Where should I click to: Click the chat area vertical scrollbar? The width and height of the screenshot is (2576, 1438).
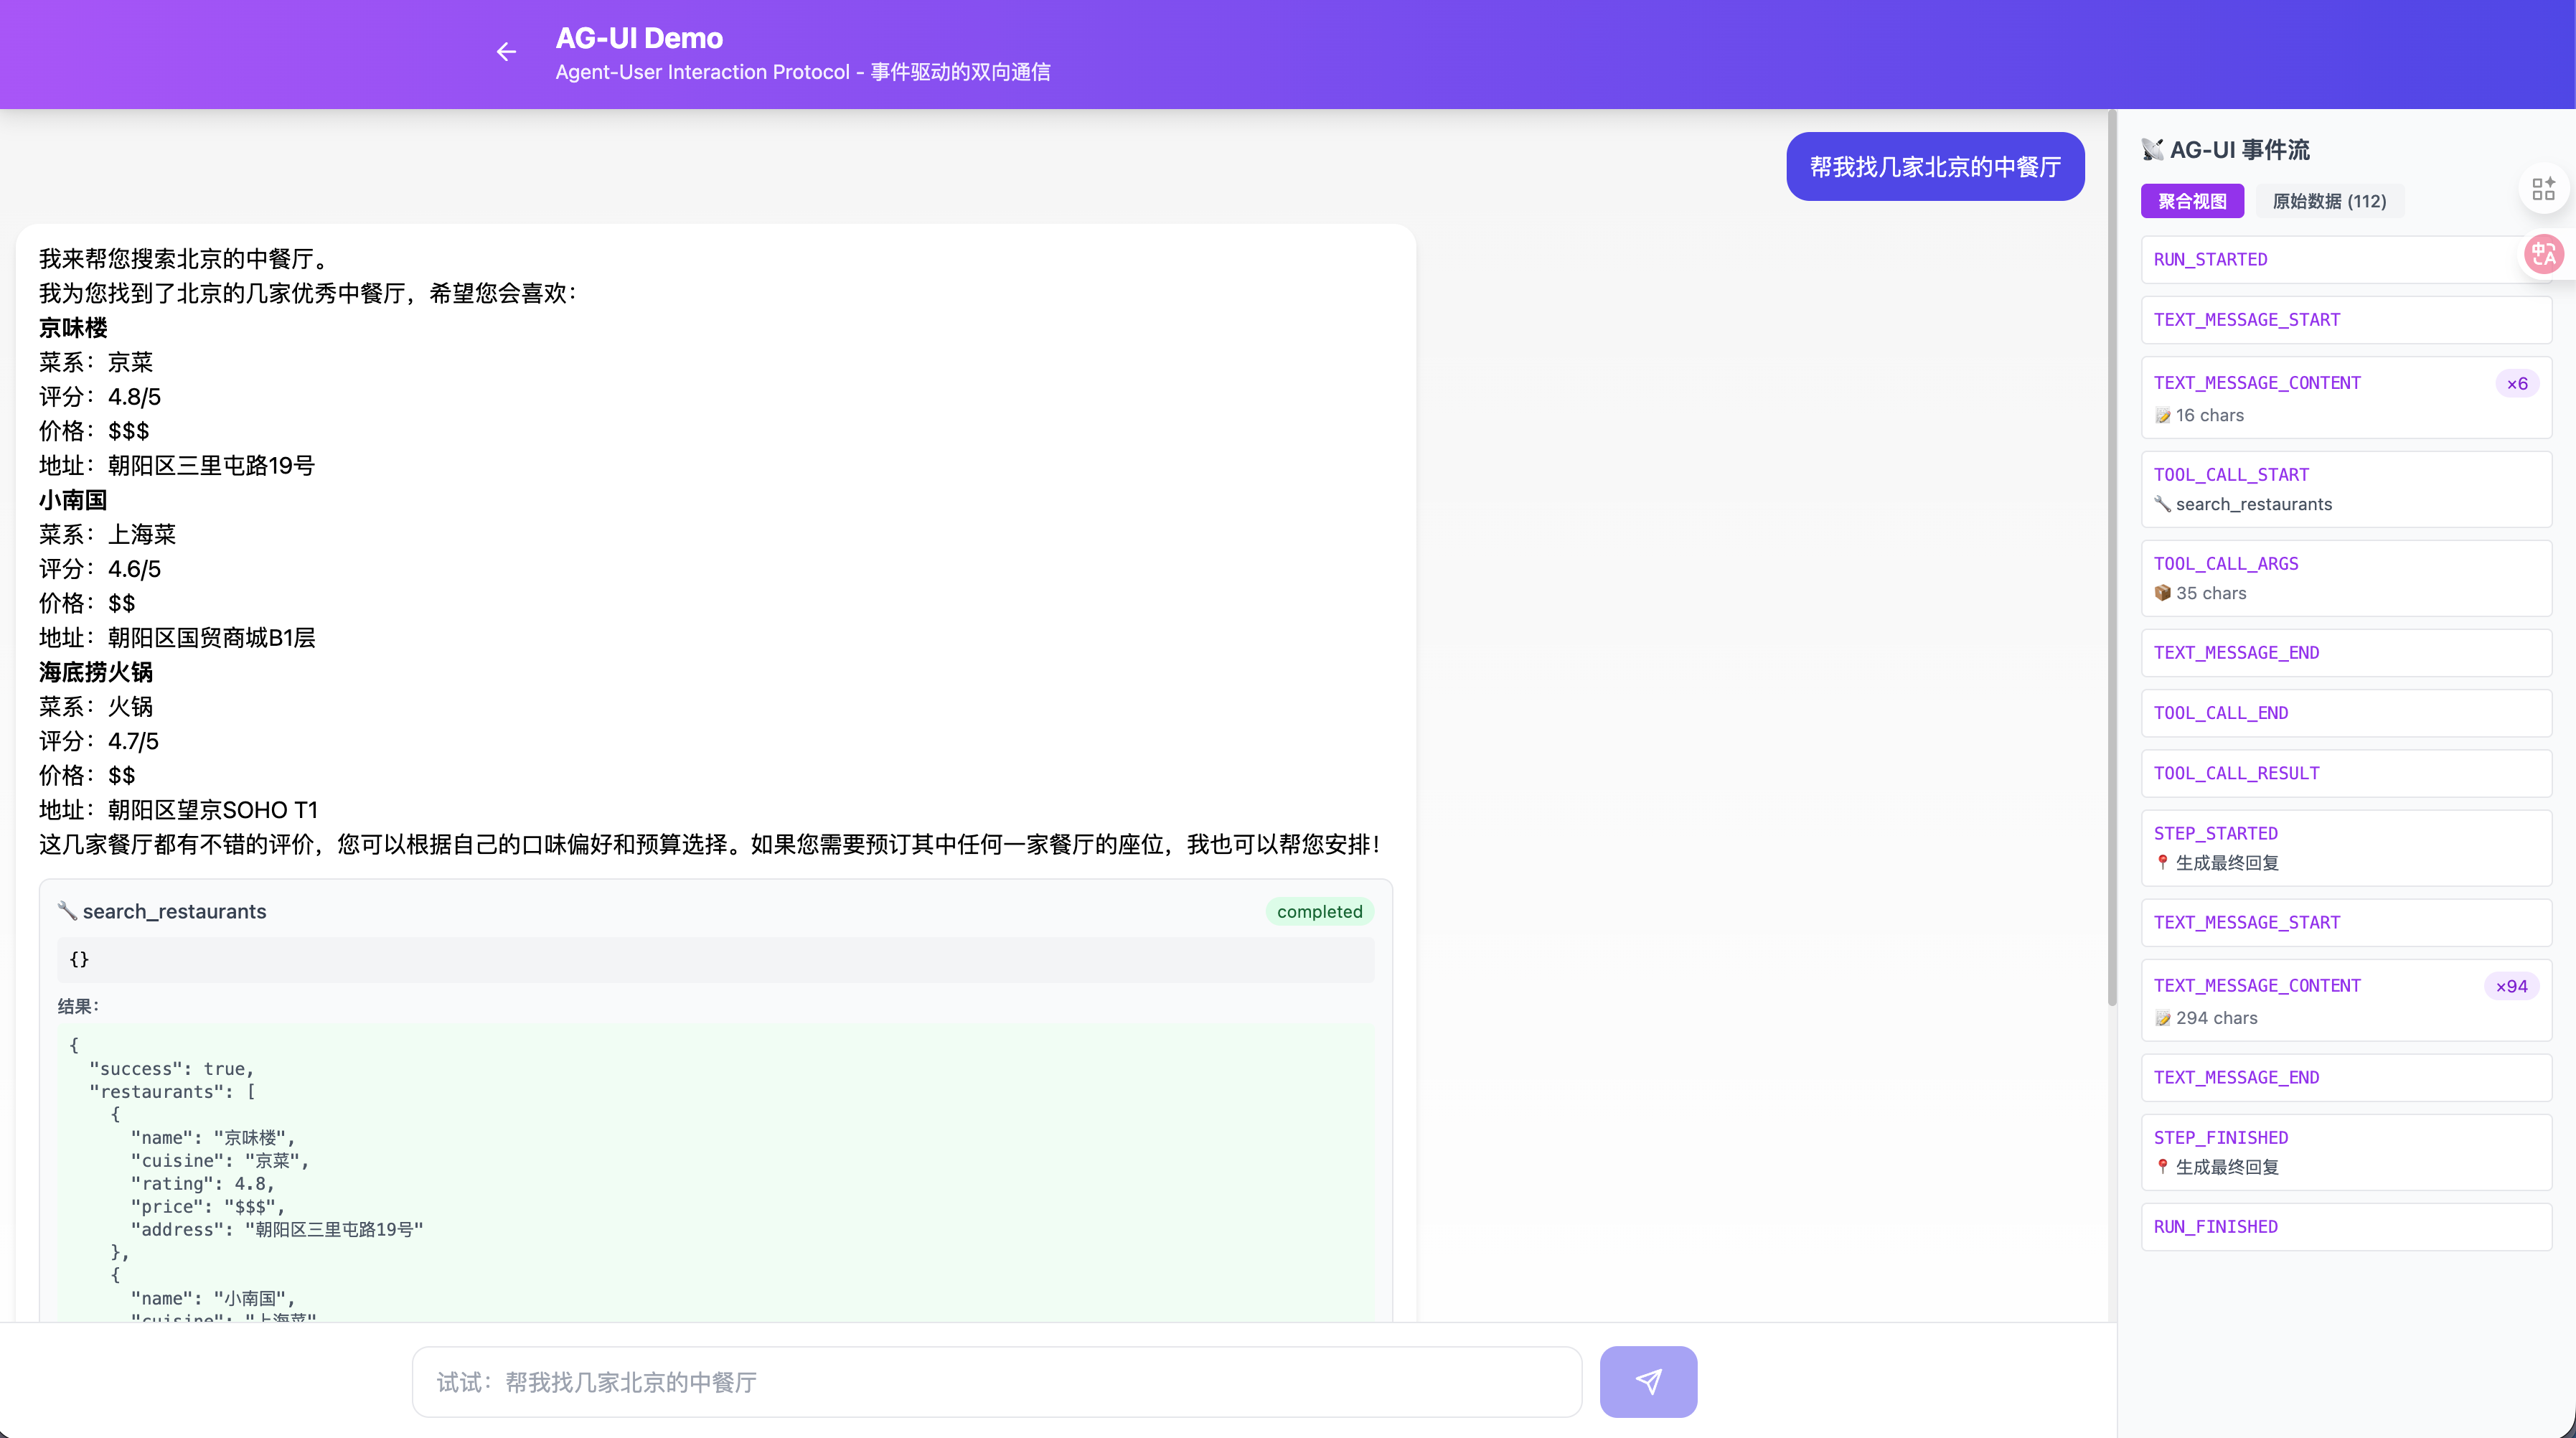2112,560
